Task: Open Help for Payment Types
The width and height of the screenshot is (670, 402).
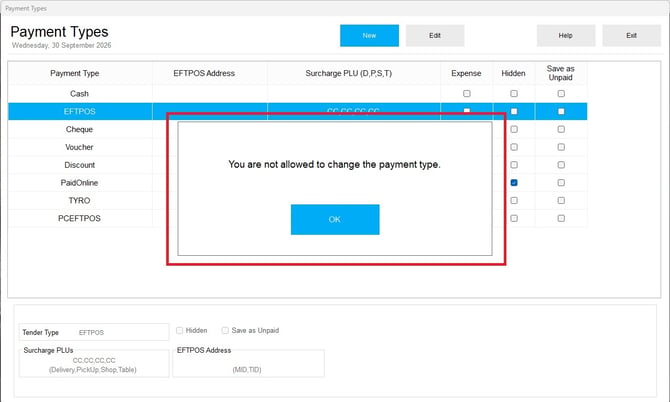Action: point(566,35)
